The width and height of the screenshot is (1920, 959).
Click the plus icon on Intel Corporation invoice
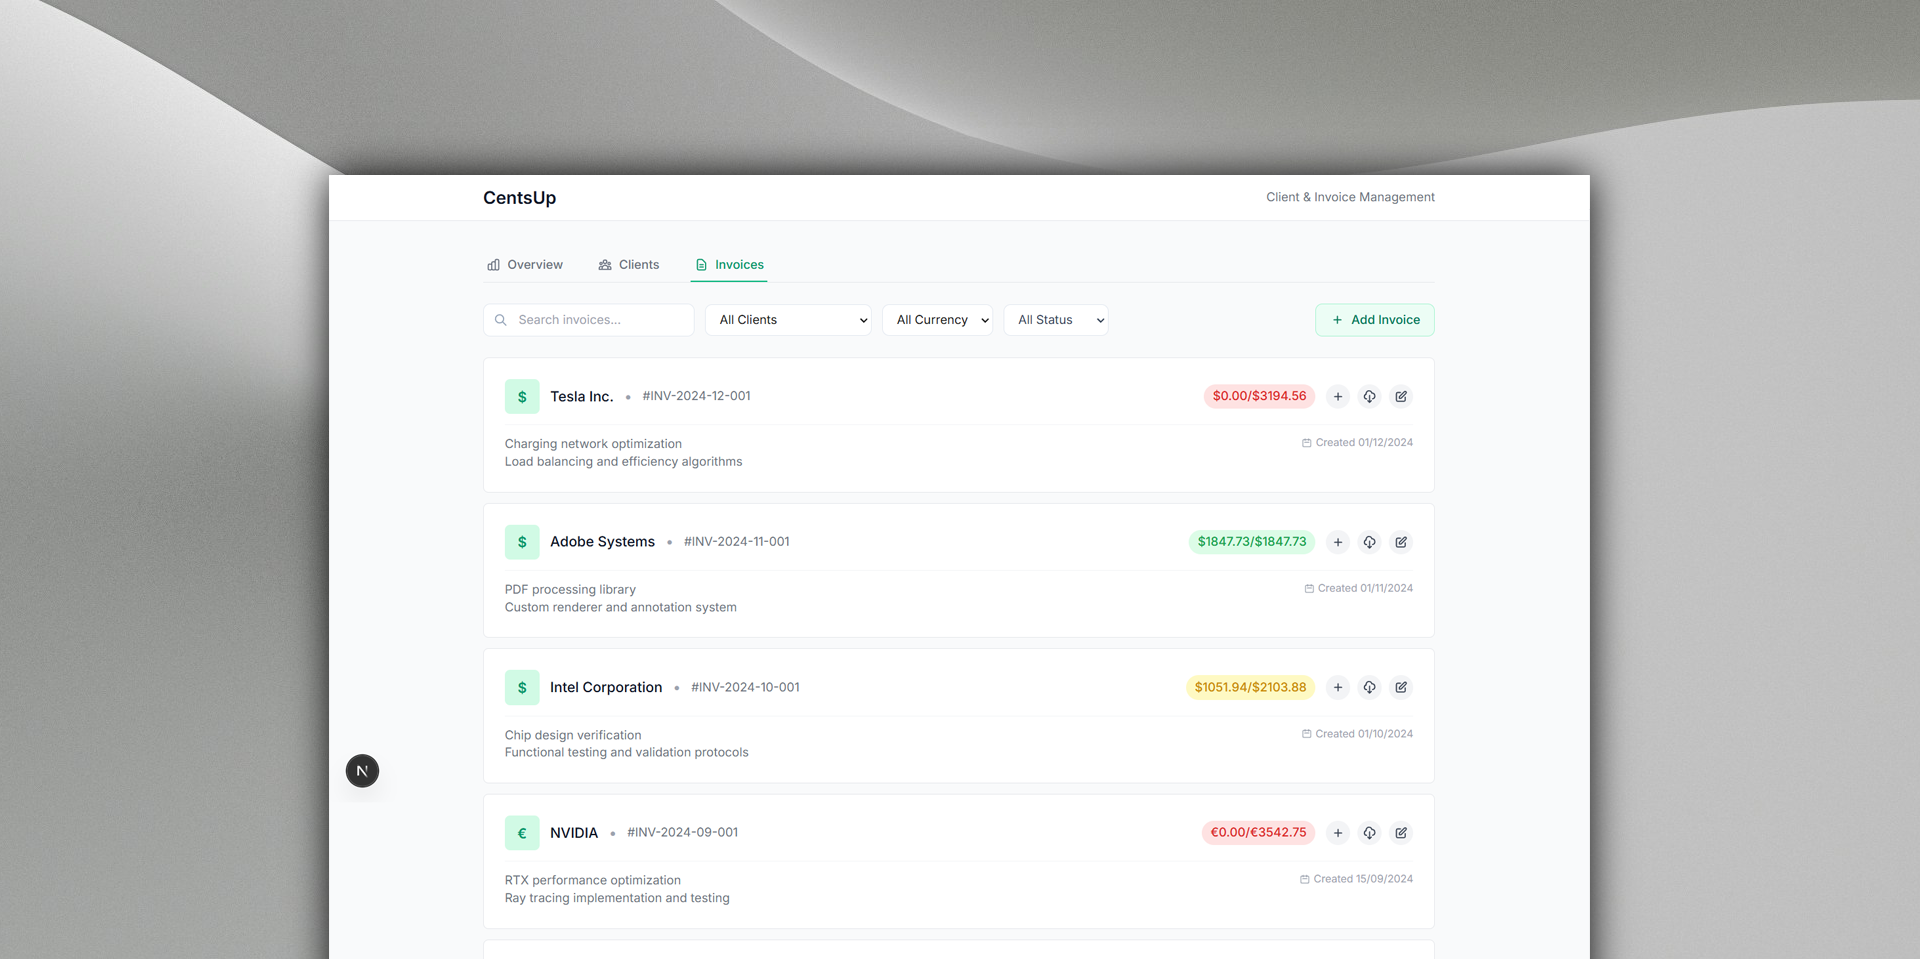[1337, 688]
